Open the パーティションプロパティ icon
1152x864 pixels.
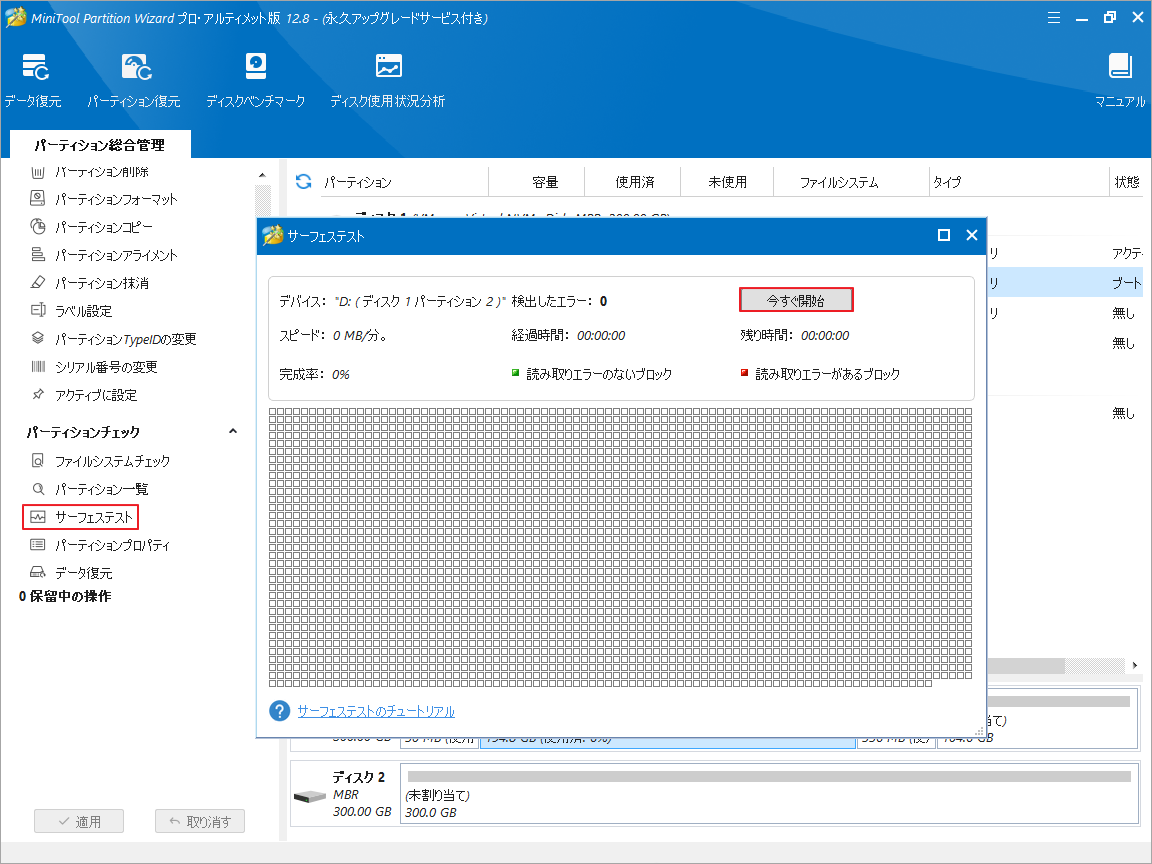(37, 544)
